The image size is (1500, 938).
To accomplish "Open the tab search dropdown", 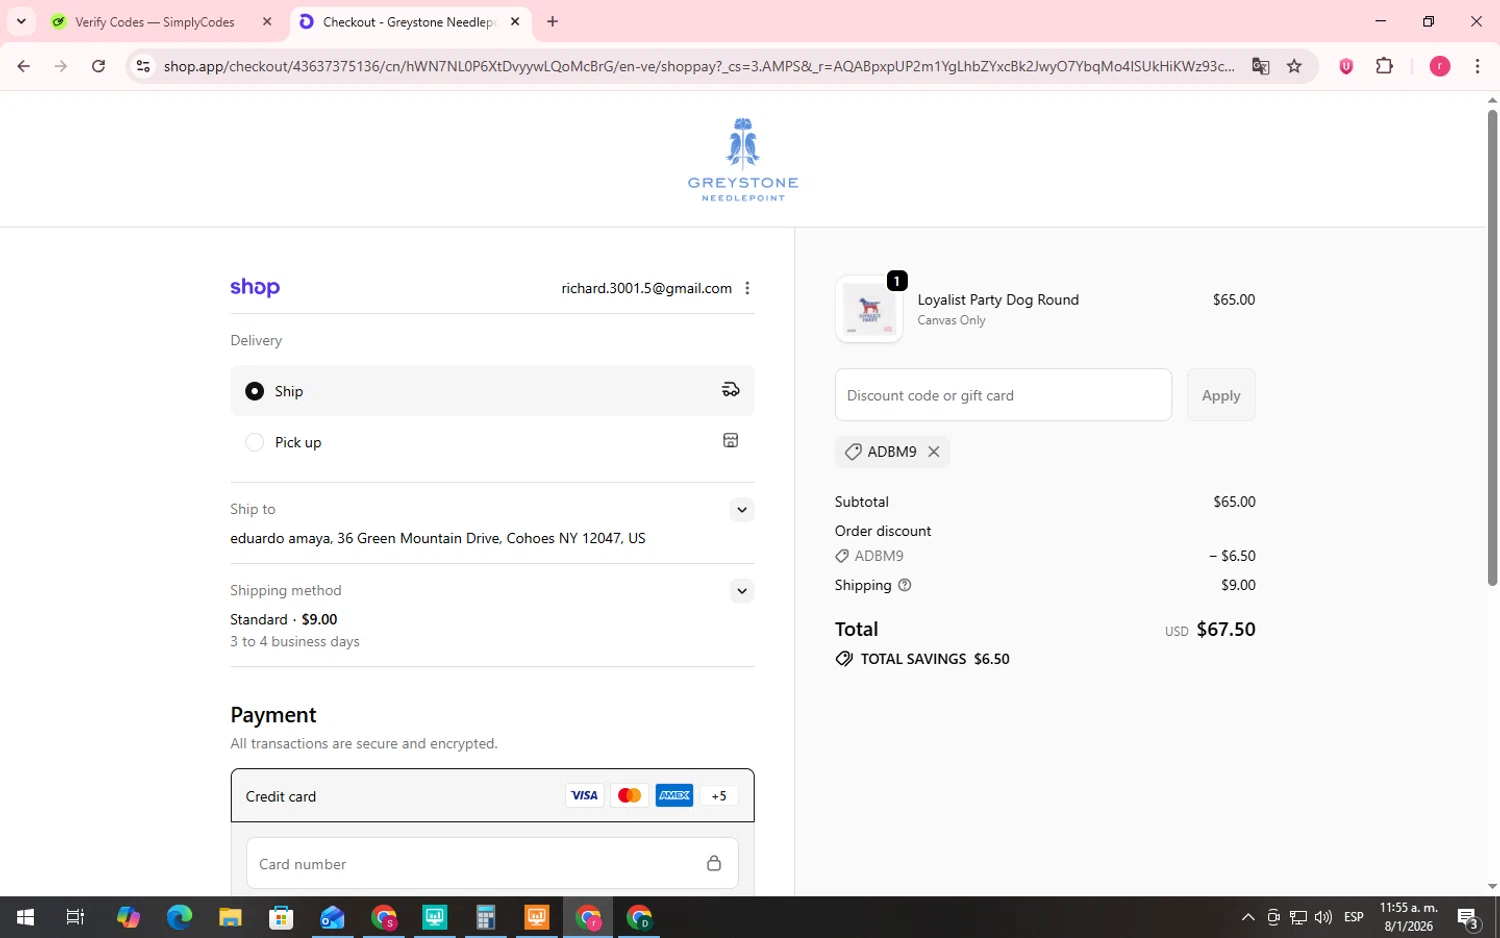I will (21, 22).
